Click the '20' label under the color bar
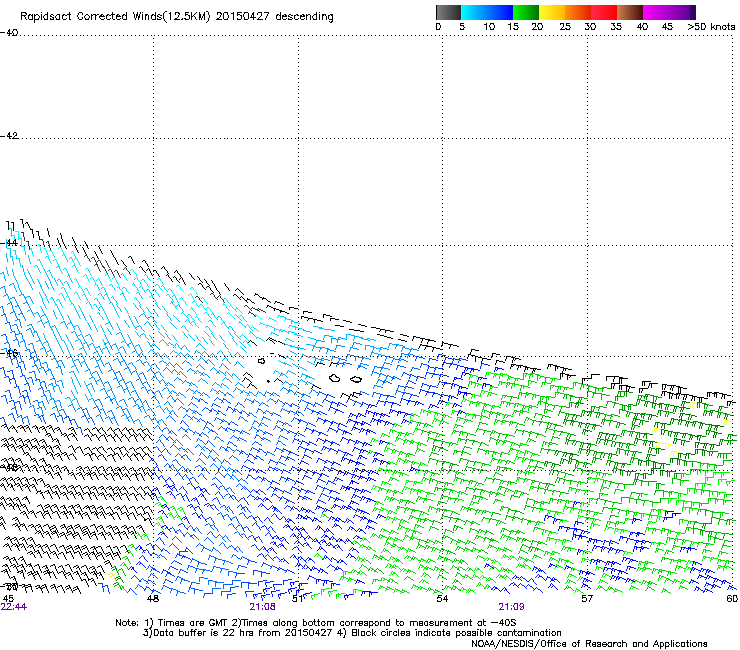Screen dimensions: 740x650 coord(537,26)
